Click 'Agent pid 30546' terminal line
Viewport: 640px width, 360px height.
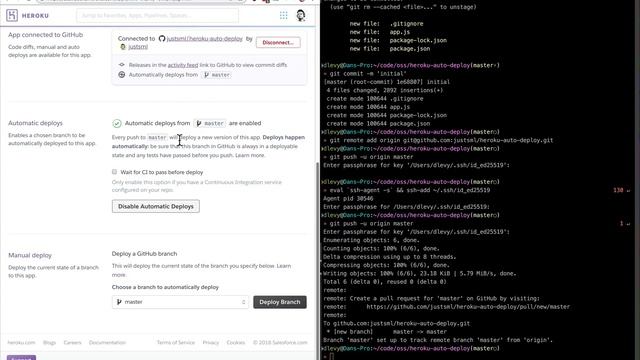pos(348,198)
